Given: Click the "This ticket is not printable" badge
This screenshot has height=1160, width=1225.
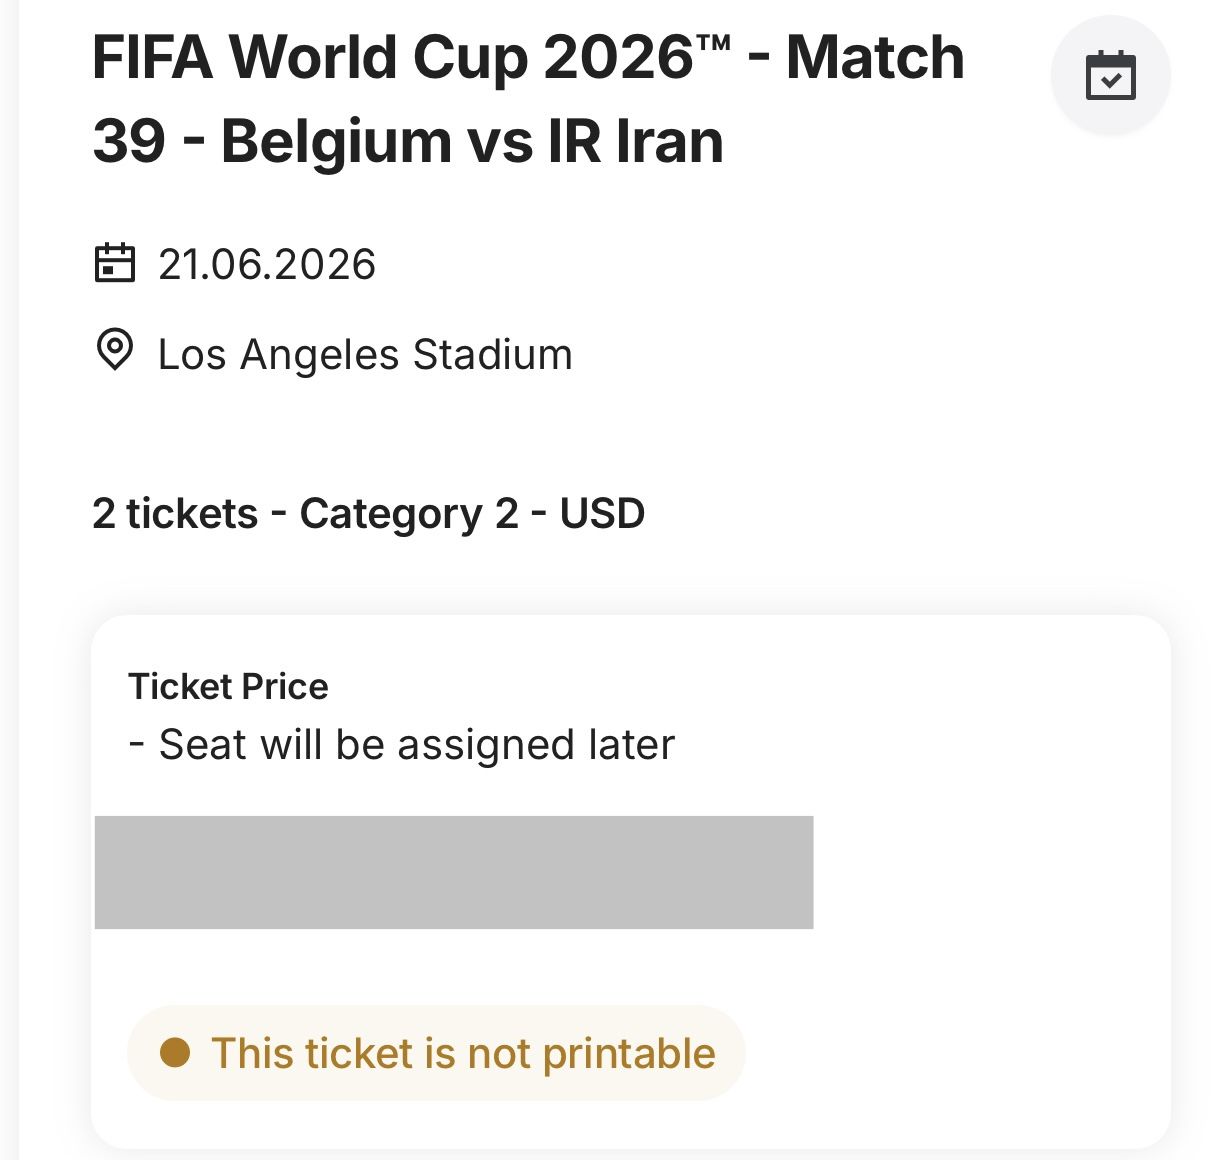Looking at the screenshot, I should pyautogui.click(x=436, y=1053).
